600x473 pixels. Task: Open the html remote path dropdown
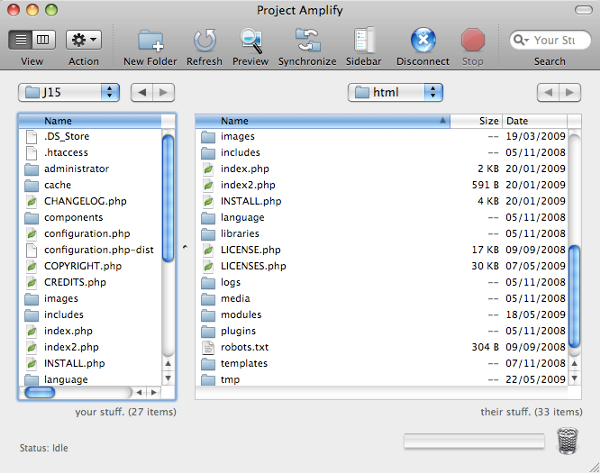coord(395,92)
